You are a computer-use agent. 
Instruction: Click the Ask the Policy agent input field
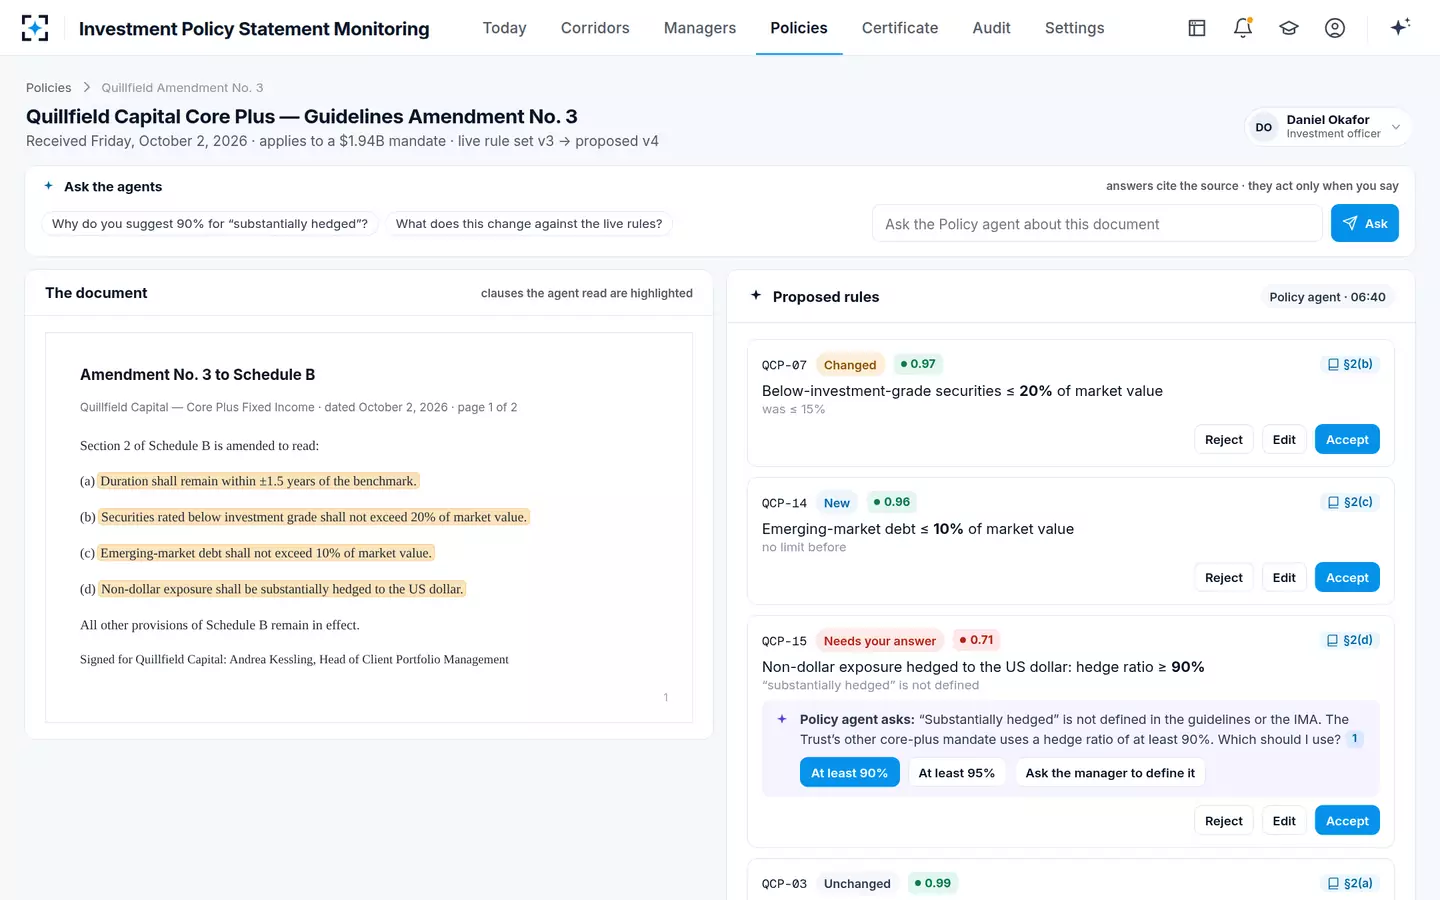point(1097,224)
